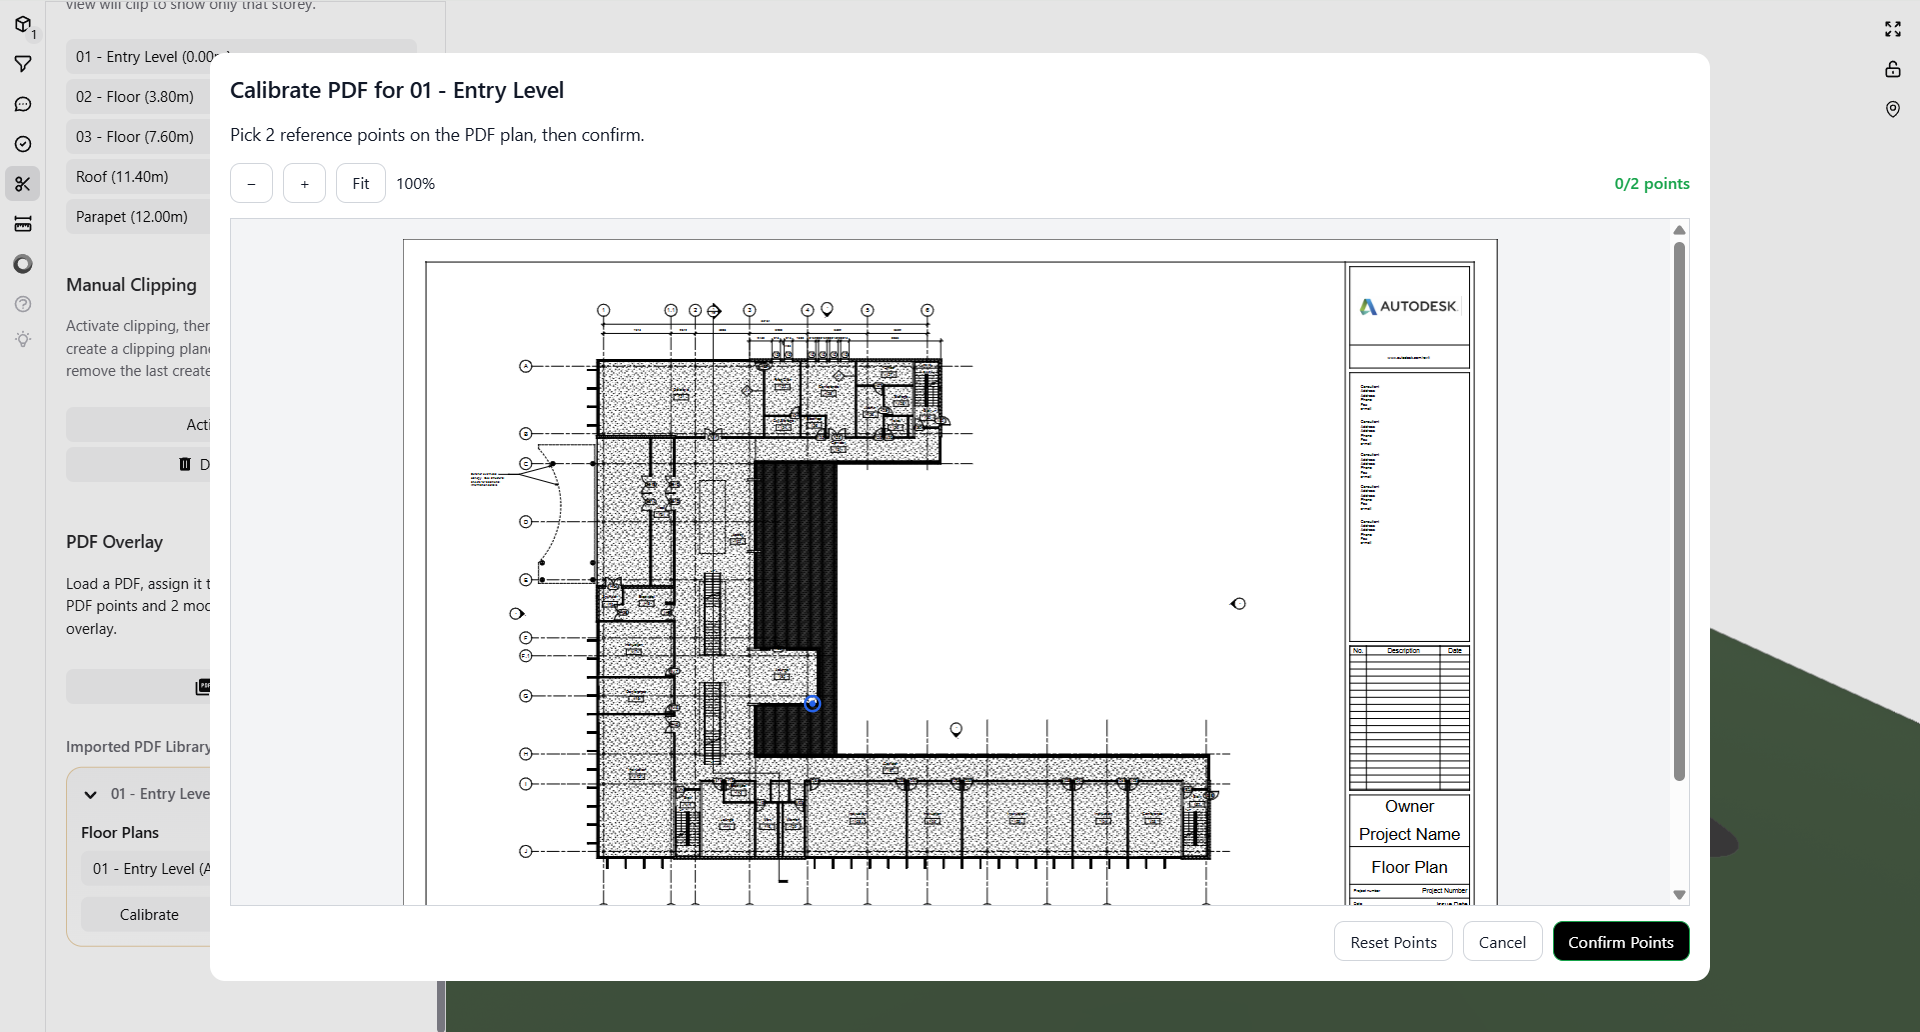Open the help question mark icon
The width and height of the screenshot is (1920, 1032).
(23, 304)
